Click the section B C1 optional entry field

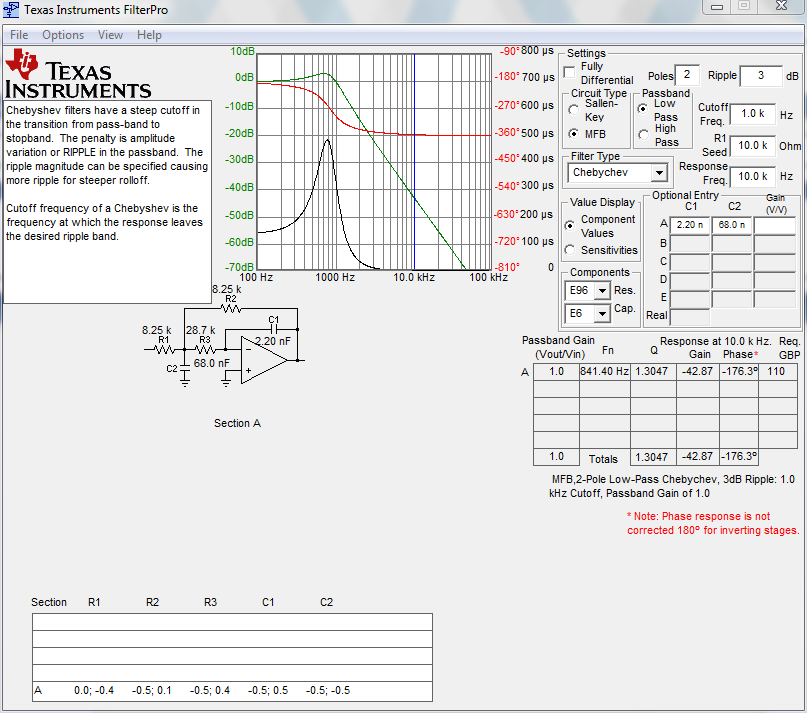coord(690,244)
